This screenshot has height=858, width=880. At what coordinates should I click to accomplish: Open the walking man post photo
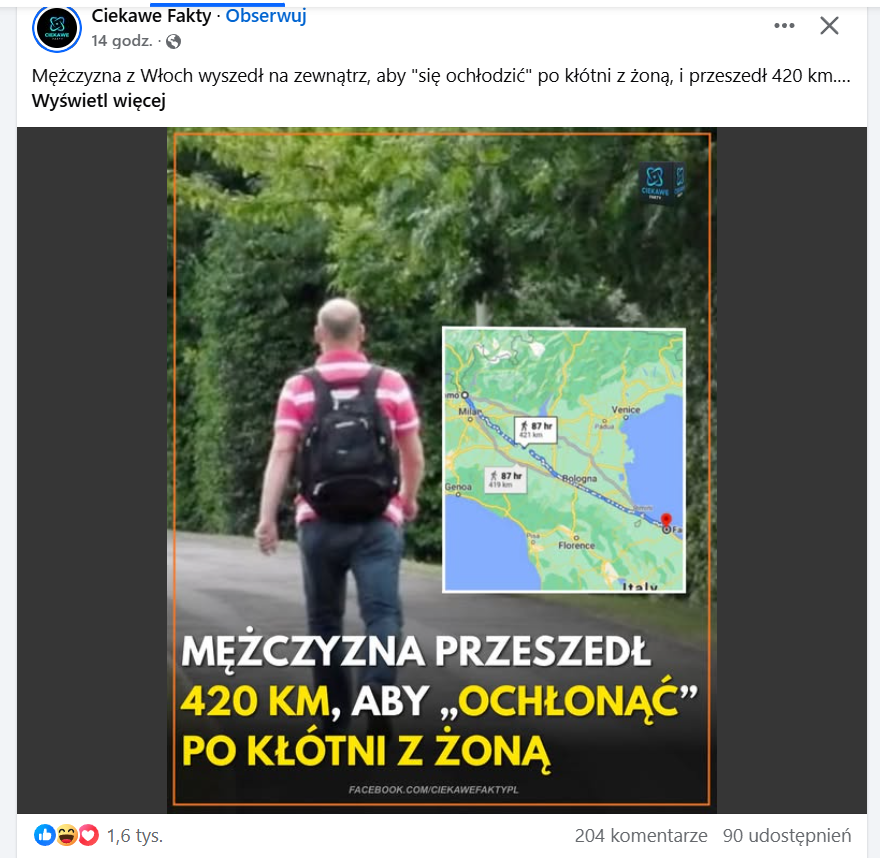442,470
